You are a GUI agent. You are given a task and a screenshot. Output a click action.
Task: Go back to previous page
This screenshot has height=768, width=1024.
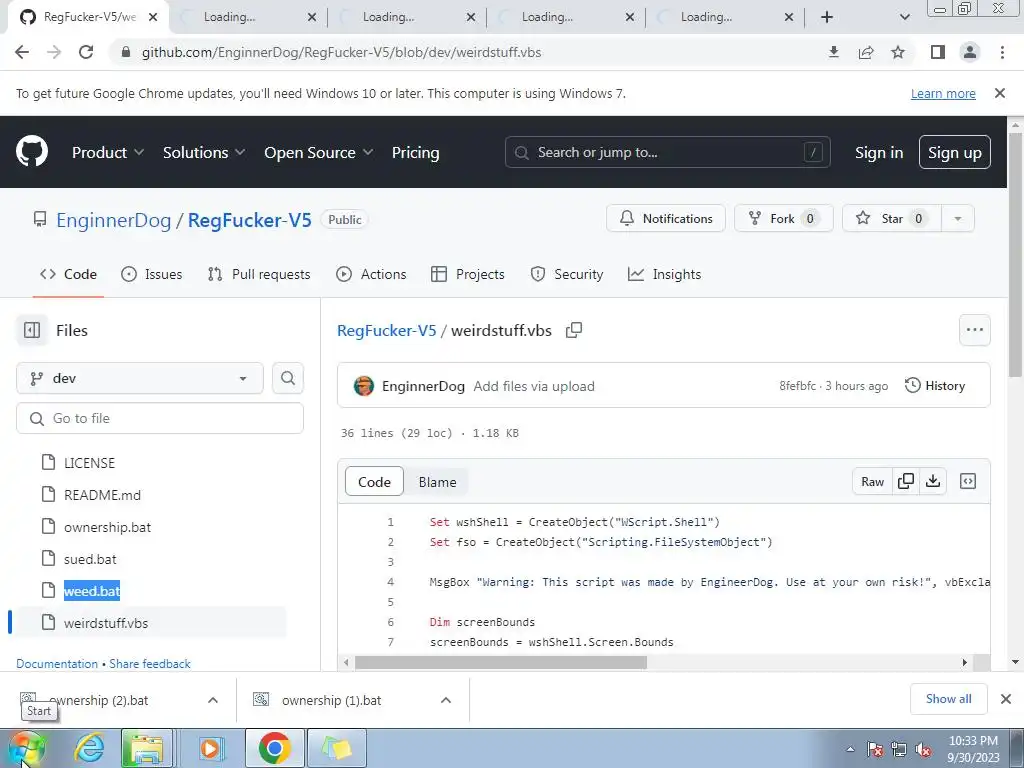[22, 52]
